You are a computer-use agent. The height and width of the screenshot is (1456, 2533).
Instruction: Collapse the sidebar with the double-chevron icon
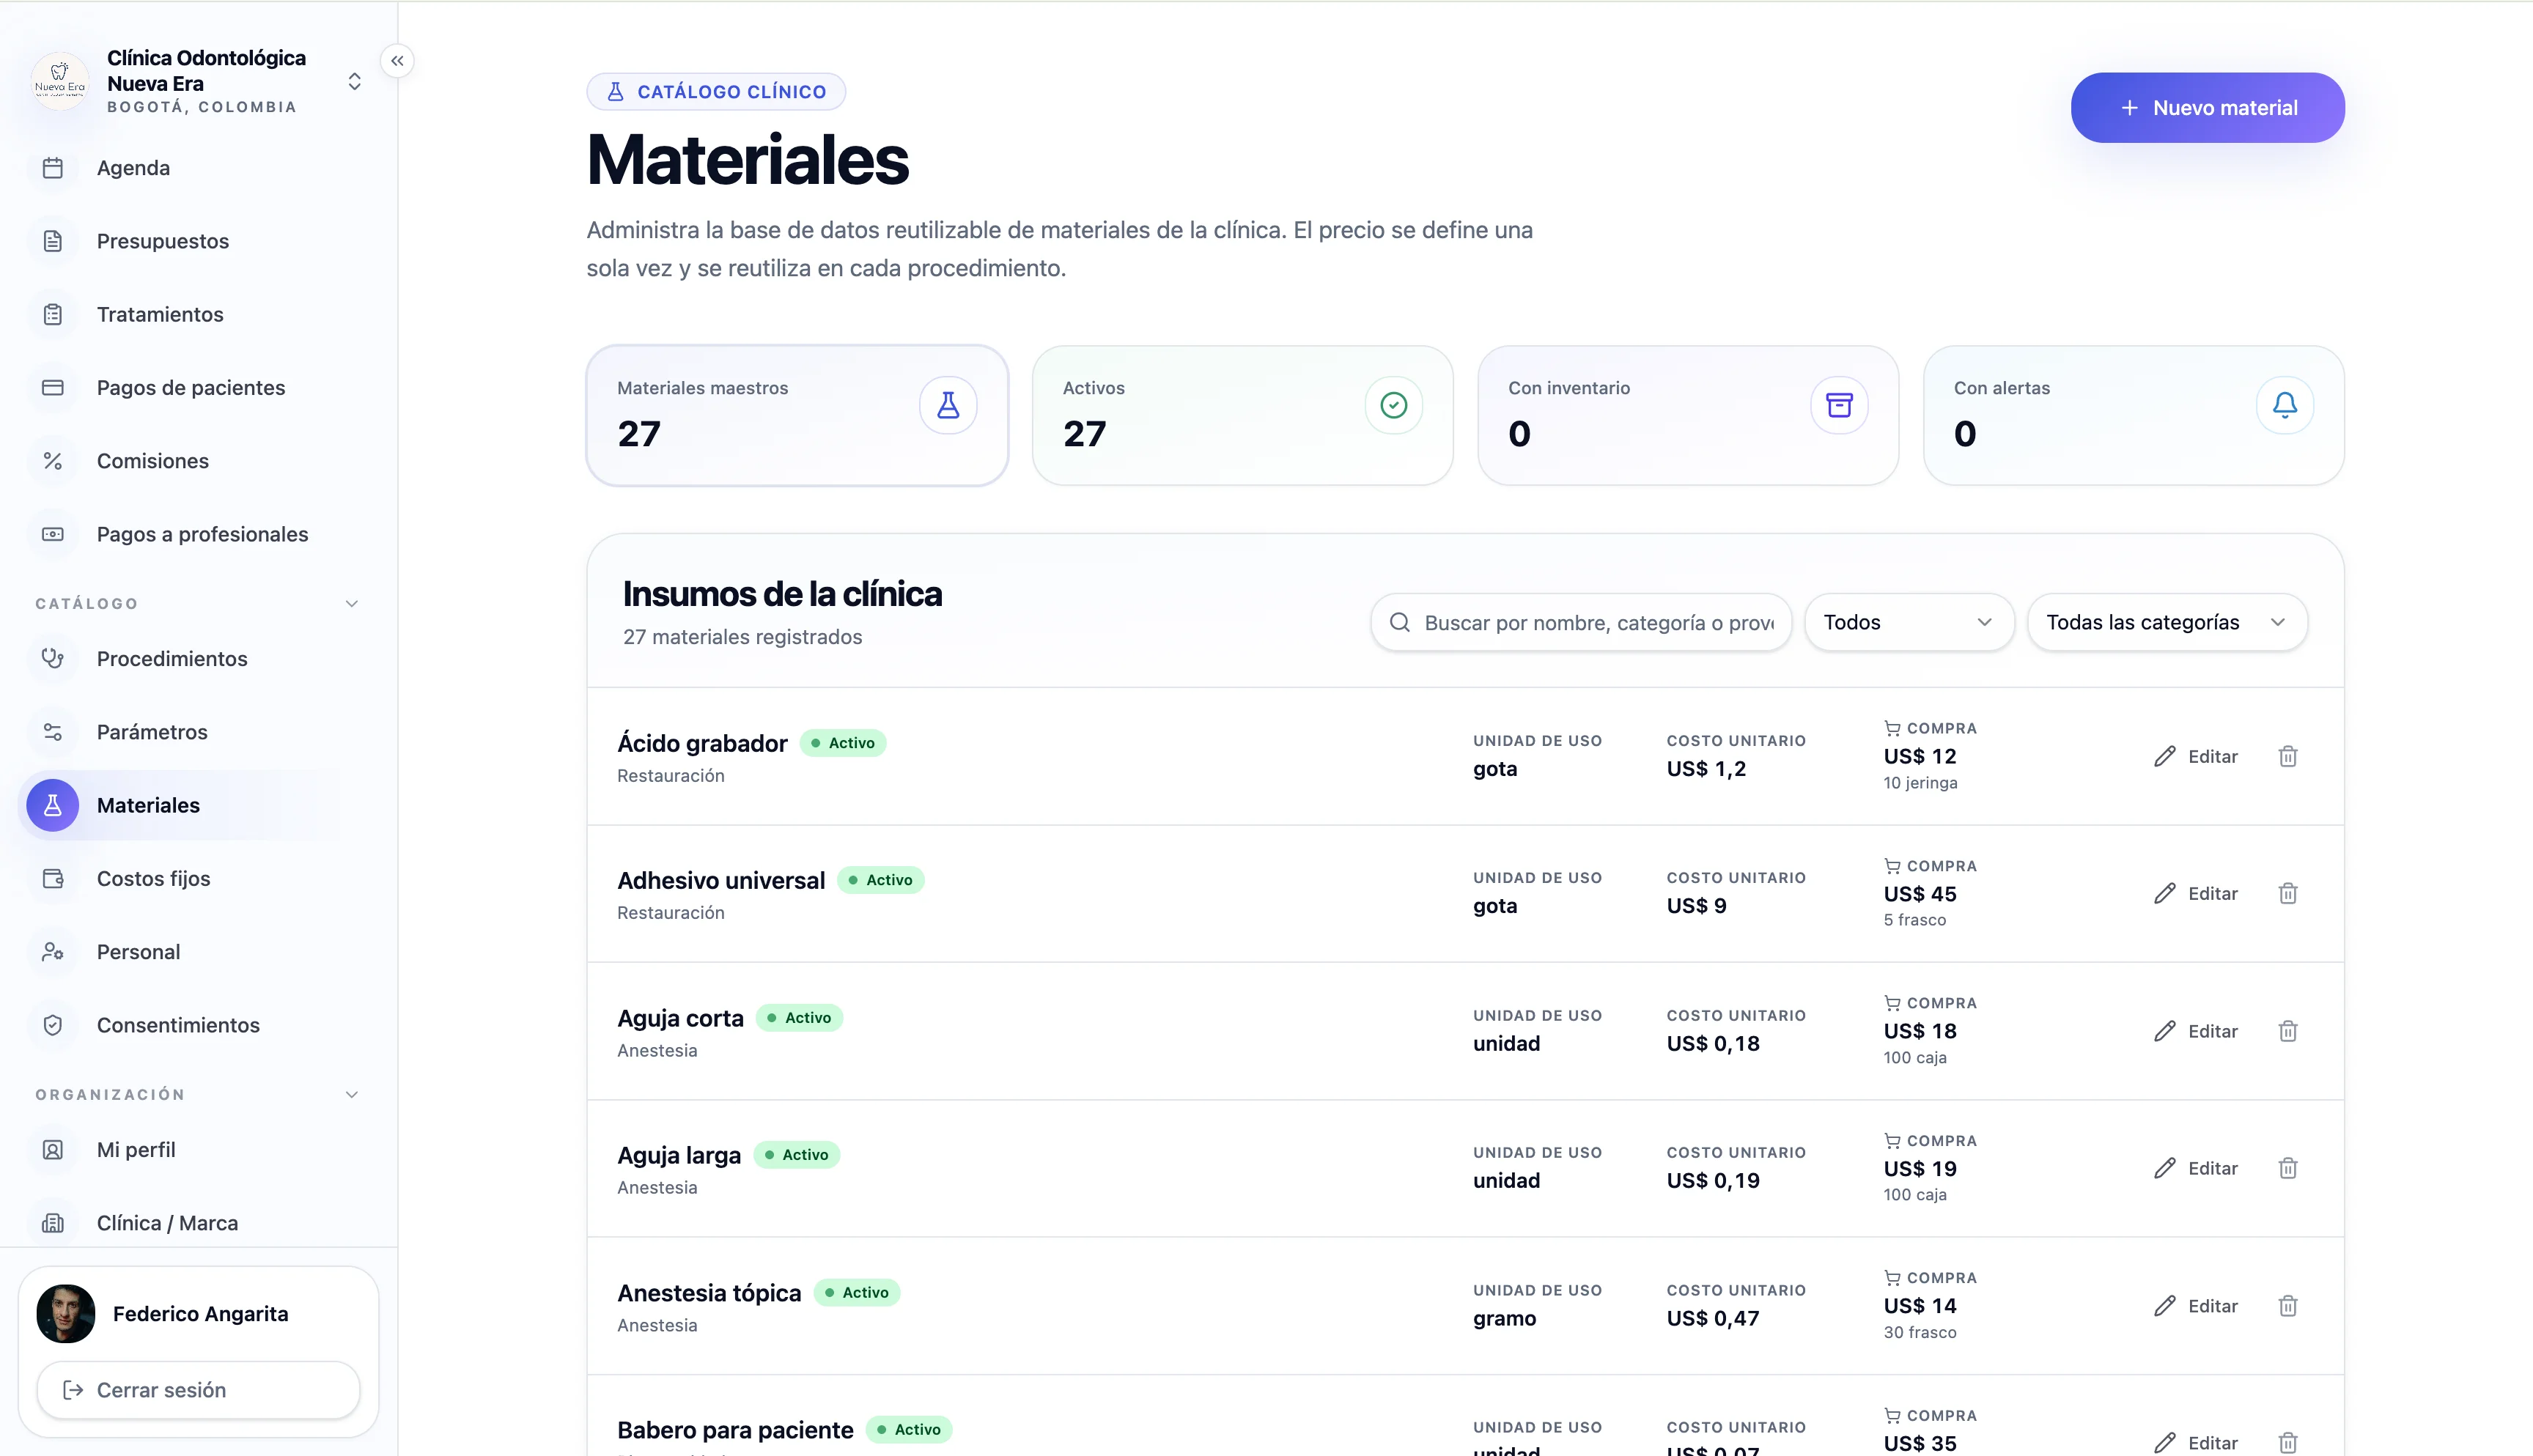pos(397,61)
